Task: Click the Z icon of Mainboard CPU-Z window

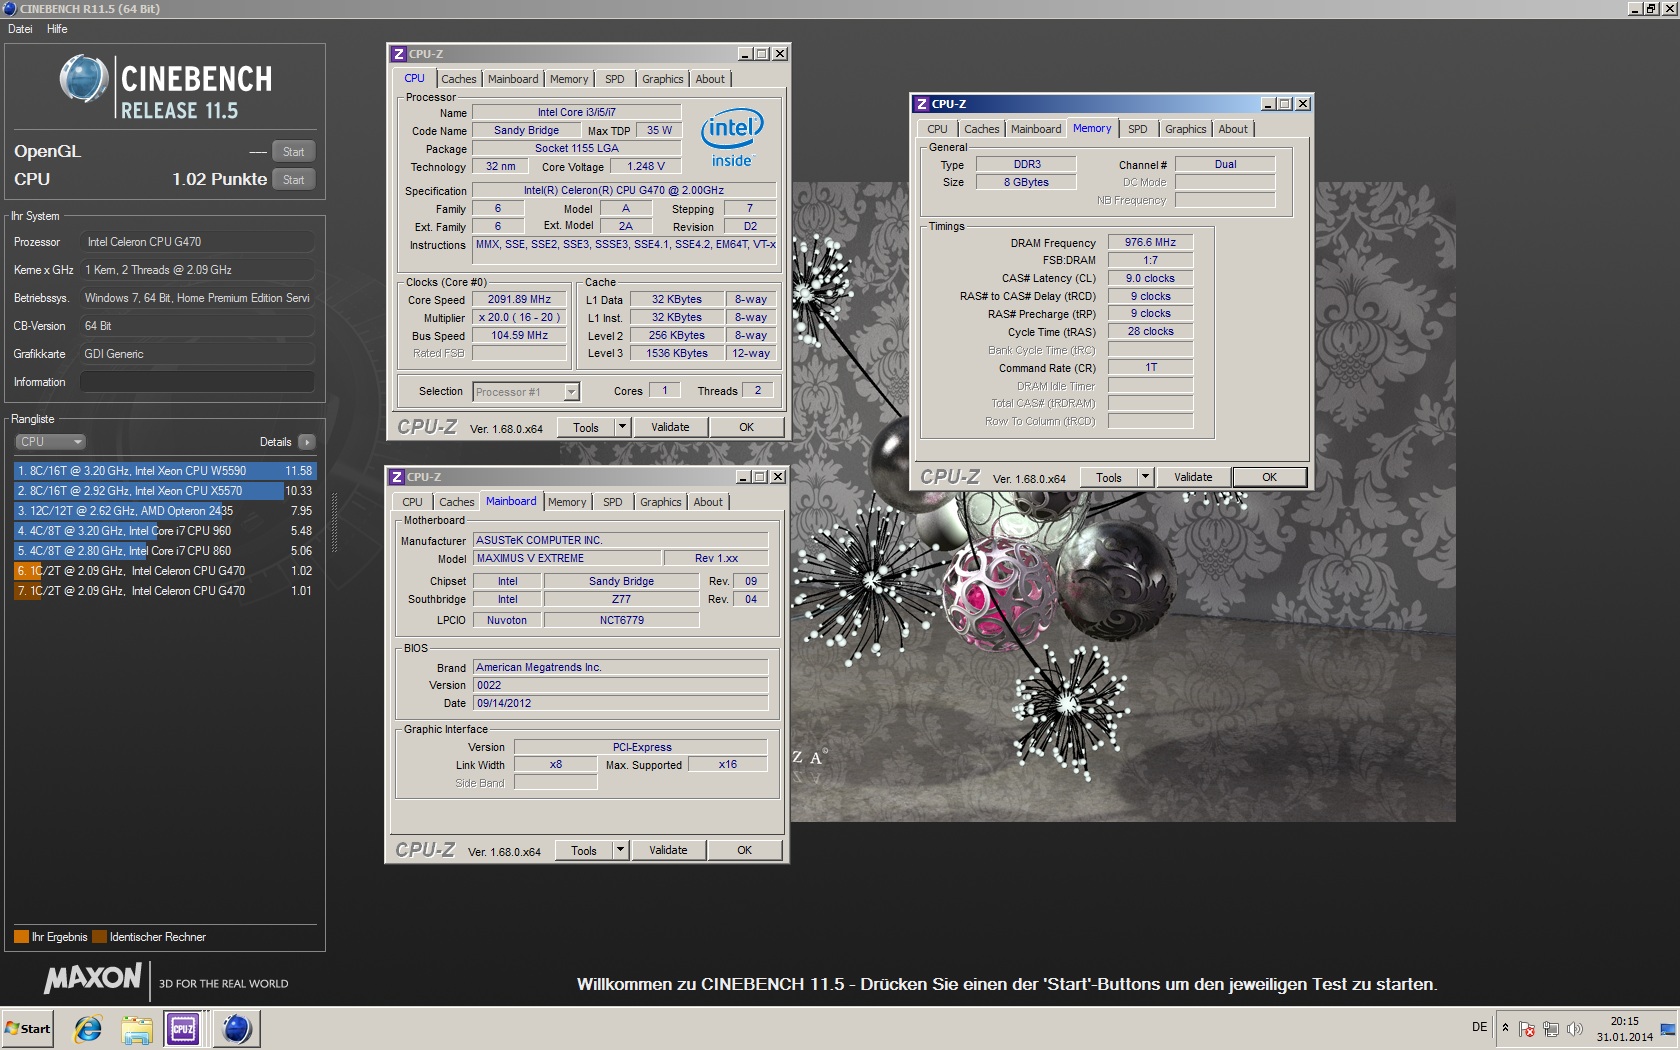Action: (x=396, y=477)
